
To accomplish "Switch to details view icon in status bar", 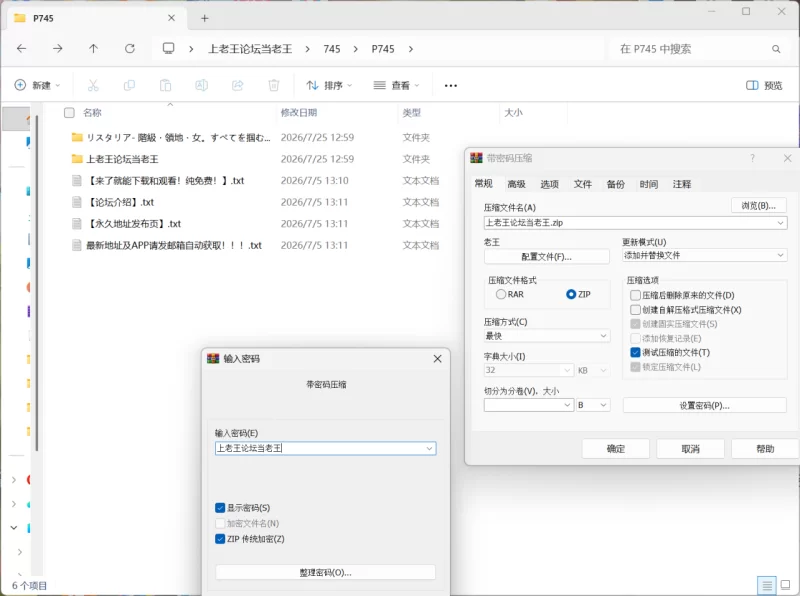I will point(766,585).
